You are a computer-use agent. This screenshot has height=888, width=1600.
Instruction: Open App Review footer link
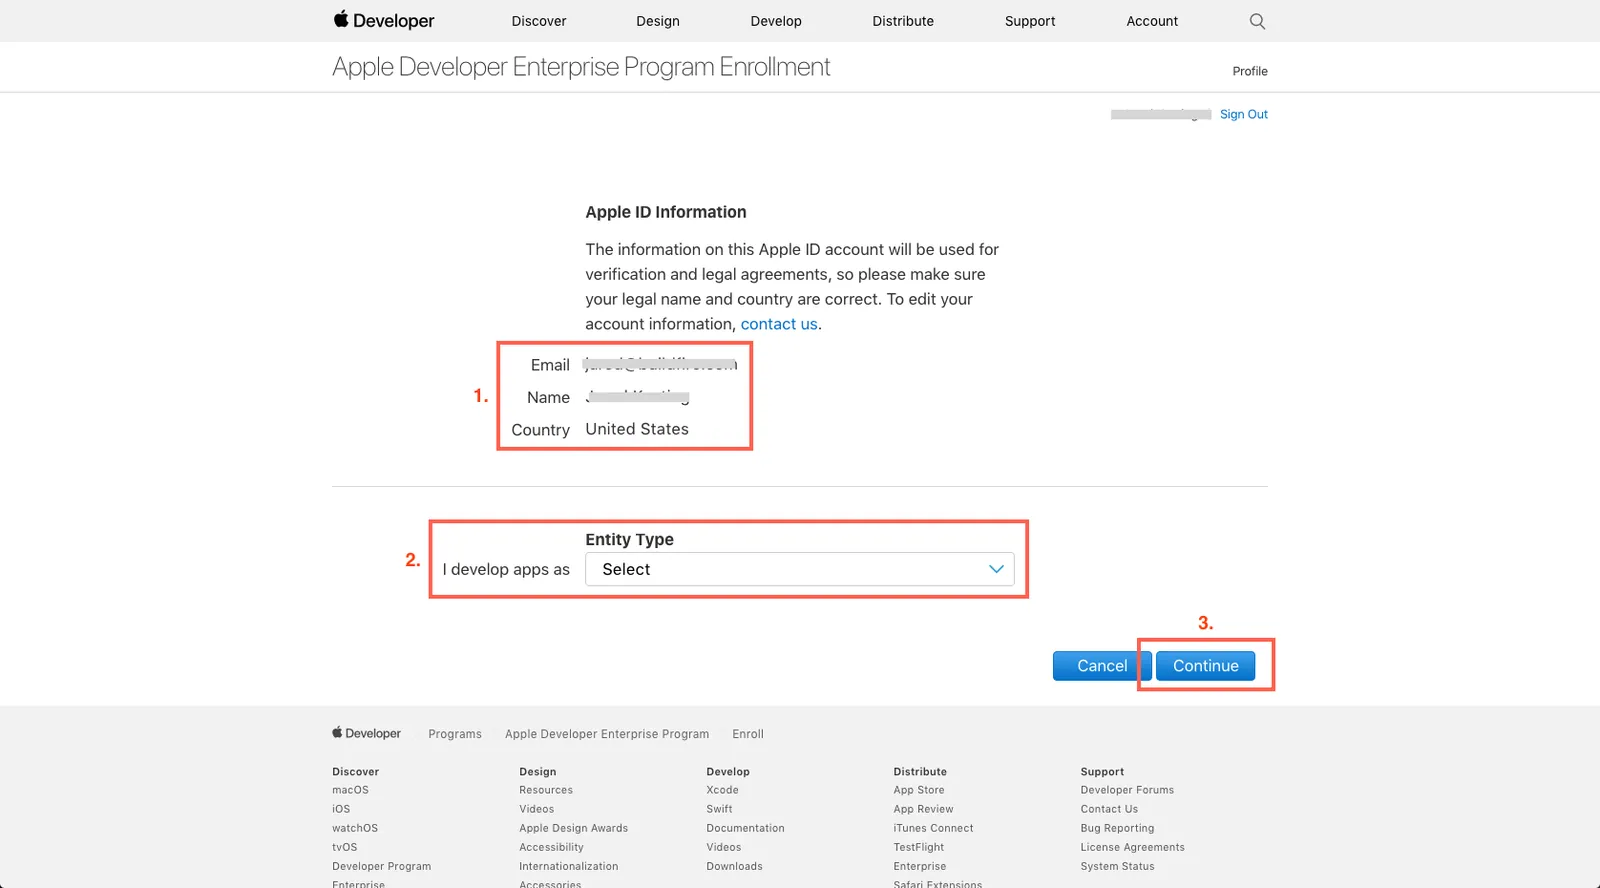coord(923,809)
